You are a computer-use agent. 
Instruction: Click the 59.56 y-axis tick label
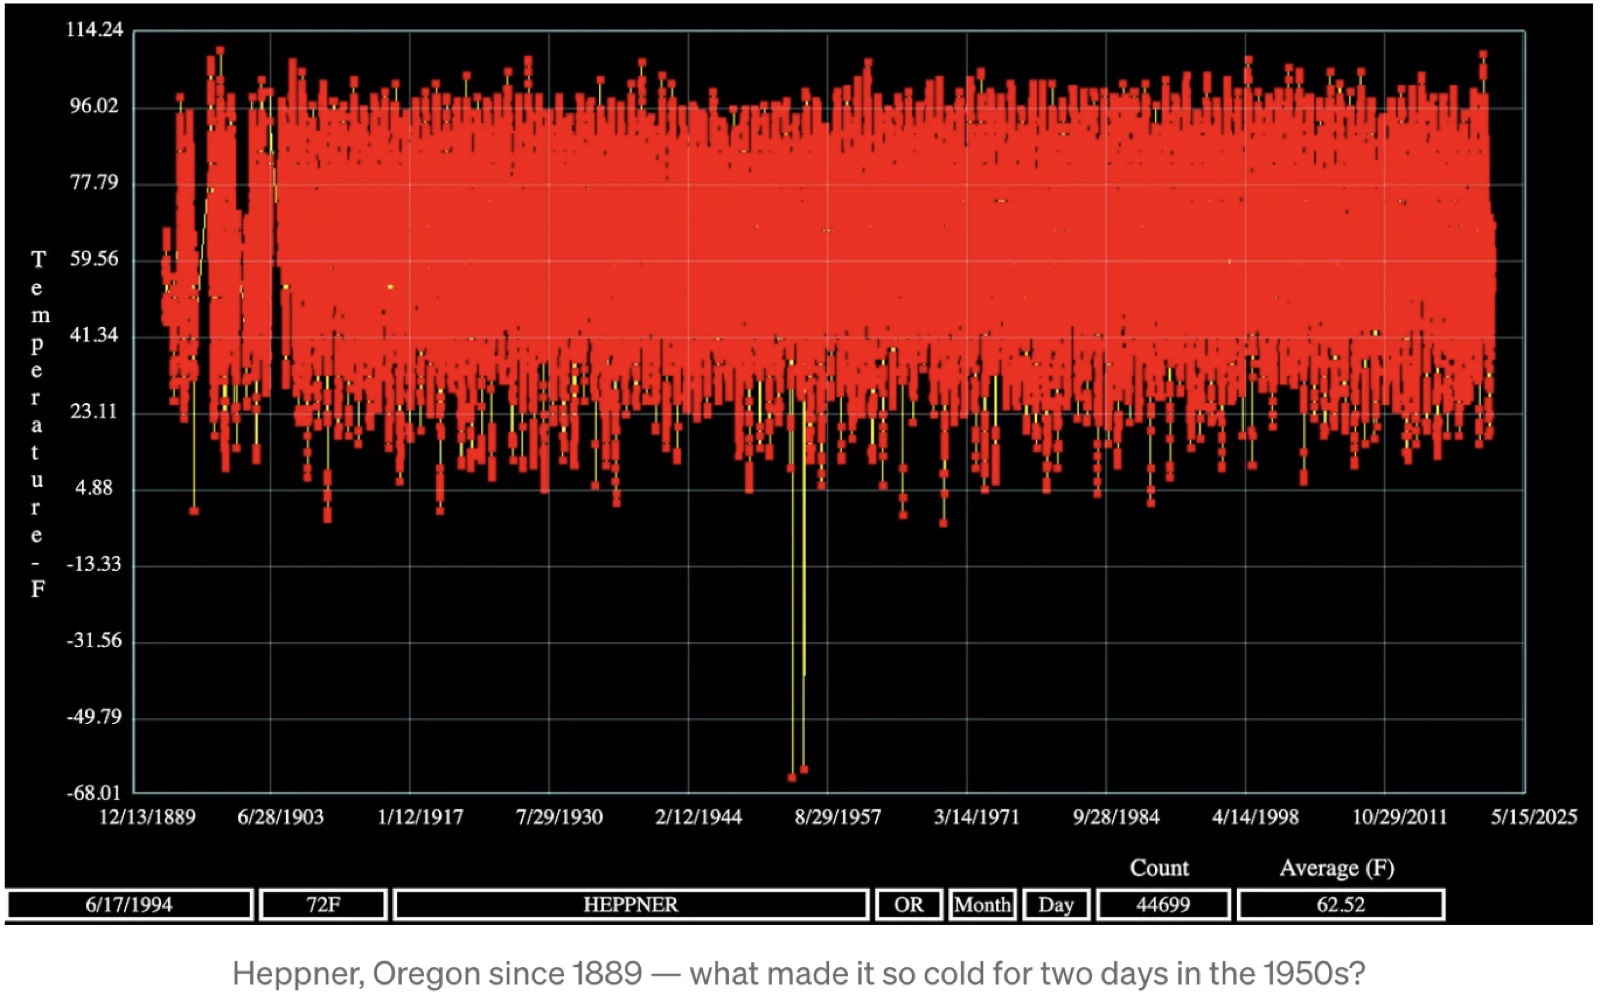tap(94, 259)
